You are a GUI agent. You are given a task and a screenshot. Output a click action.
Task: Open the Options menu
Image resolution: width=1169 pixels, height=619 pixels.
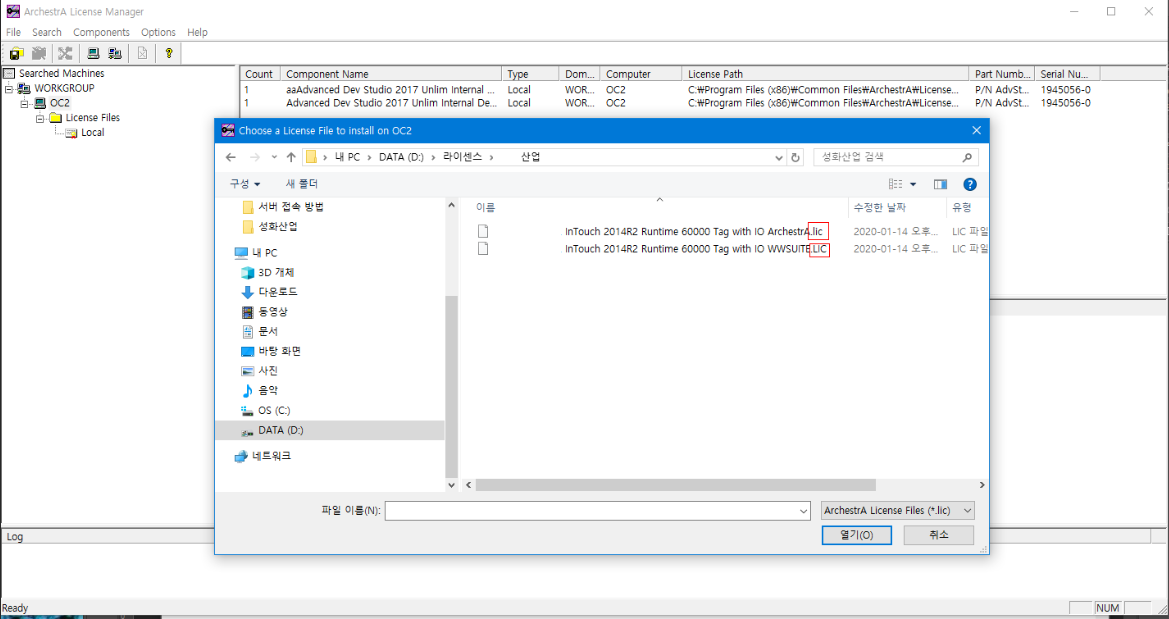pos(158,32)
